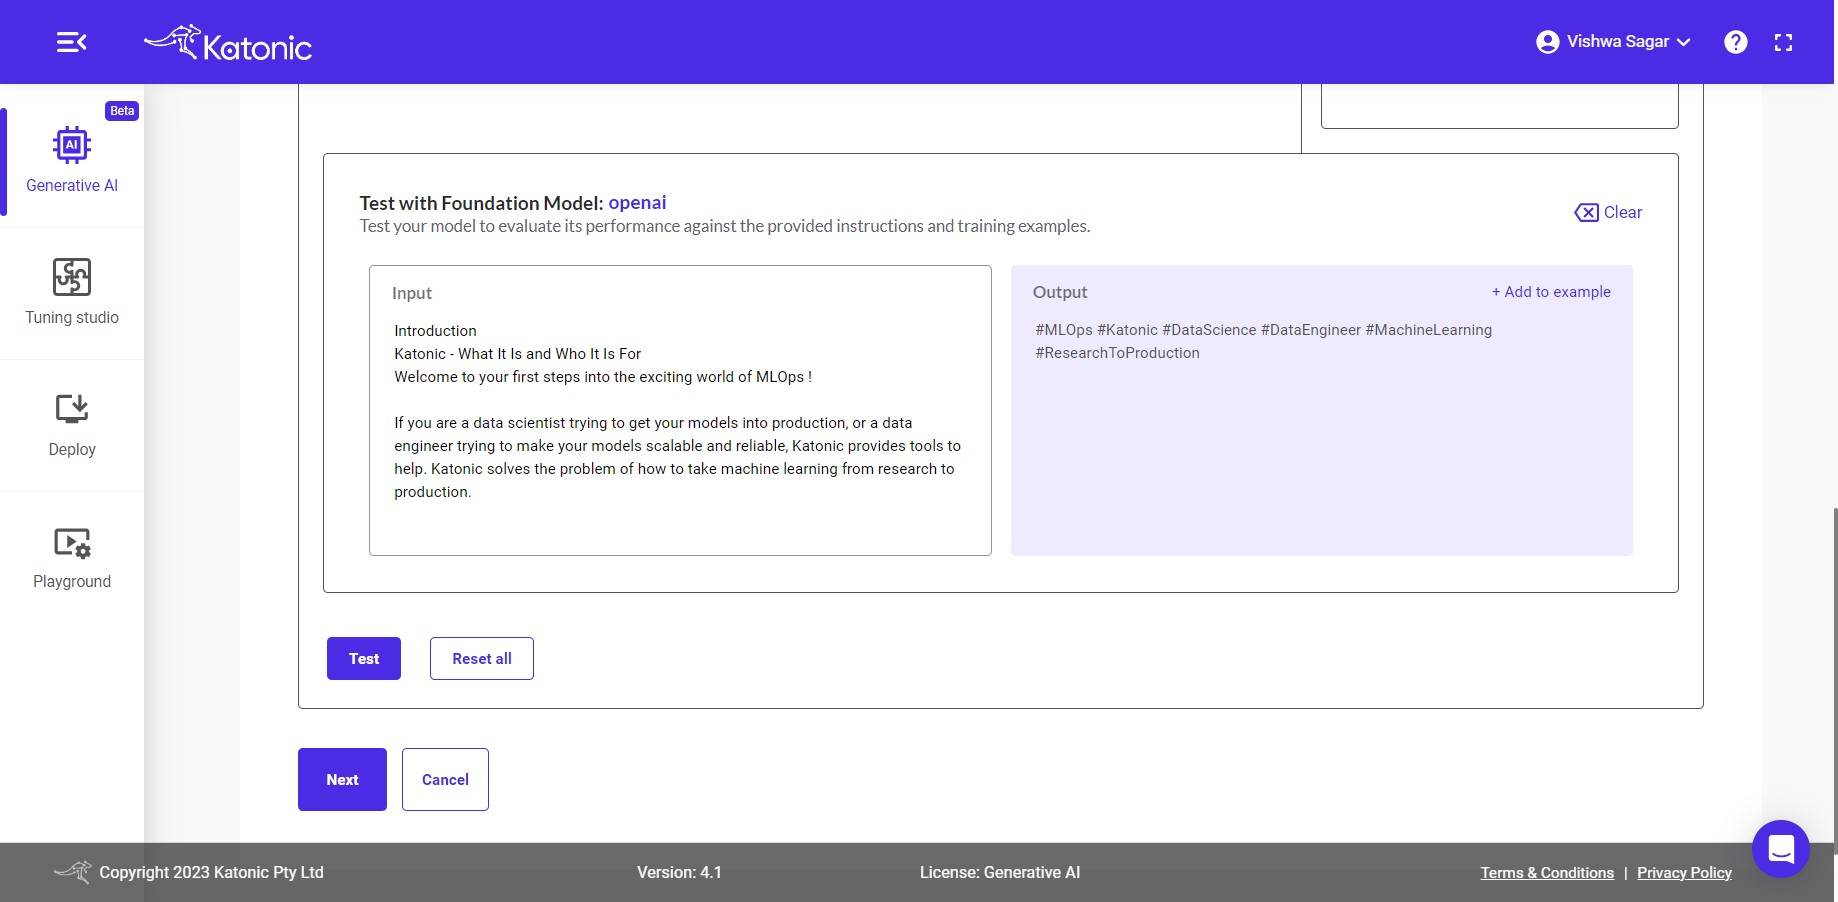The image size is (1838, 902).
Task: Open the chat support bubble icon
Action: (1781, 849)
